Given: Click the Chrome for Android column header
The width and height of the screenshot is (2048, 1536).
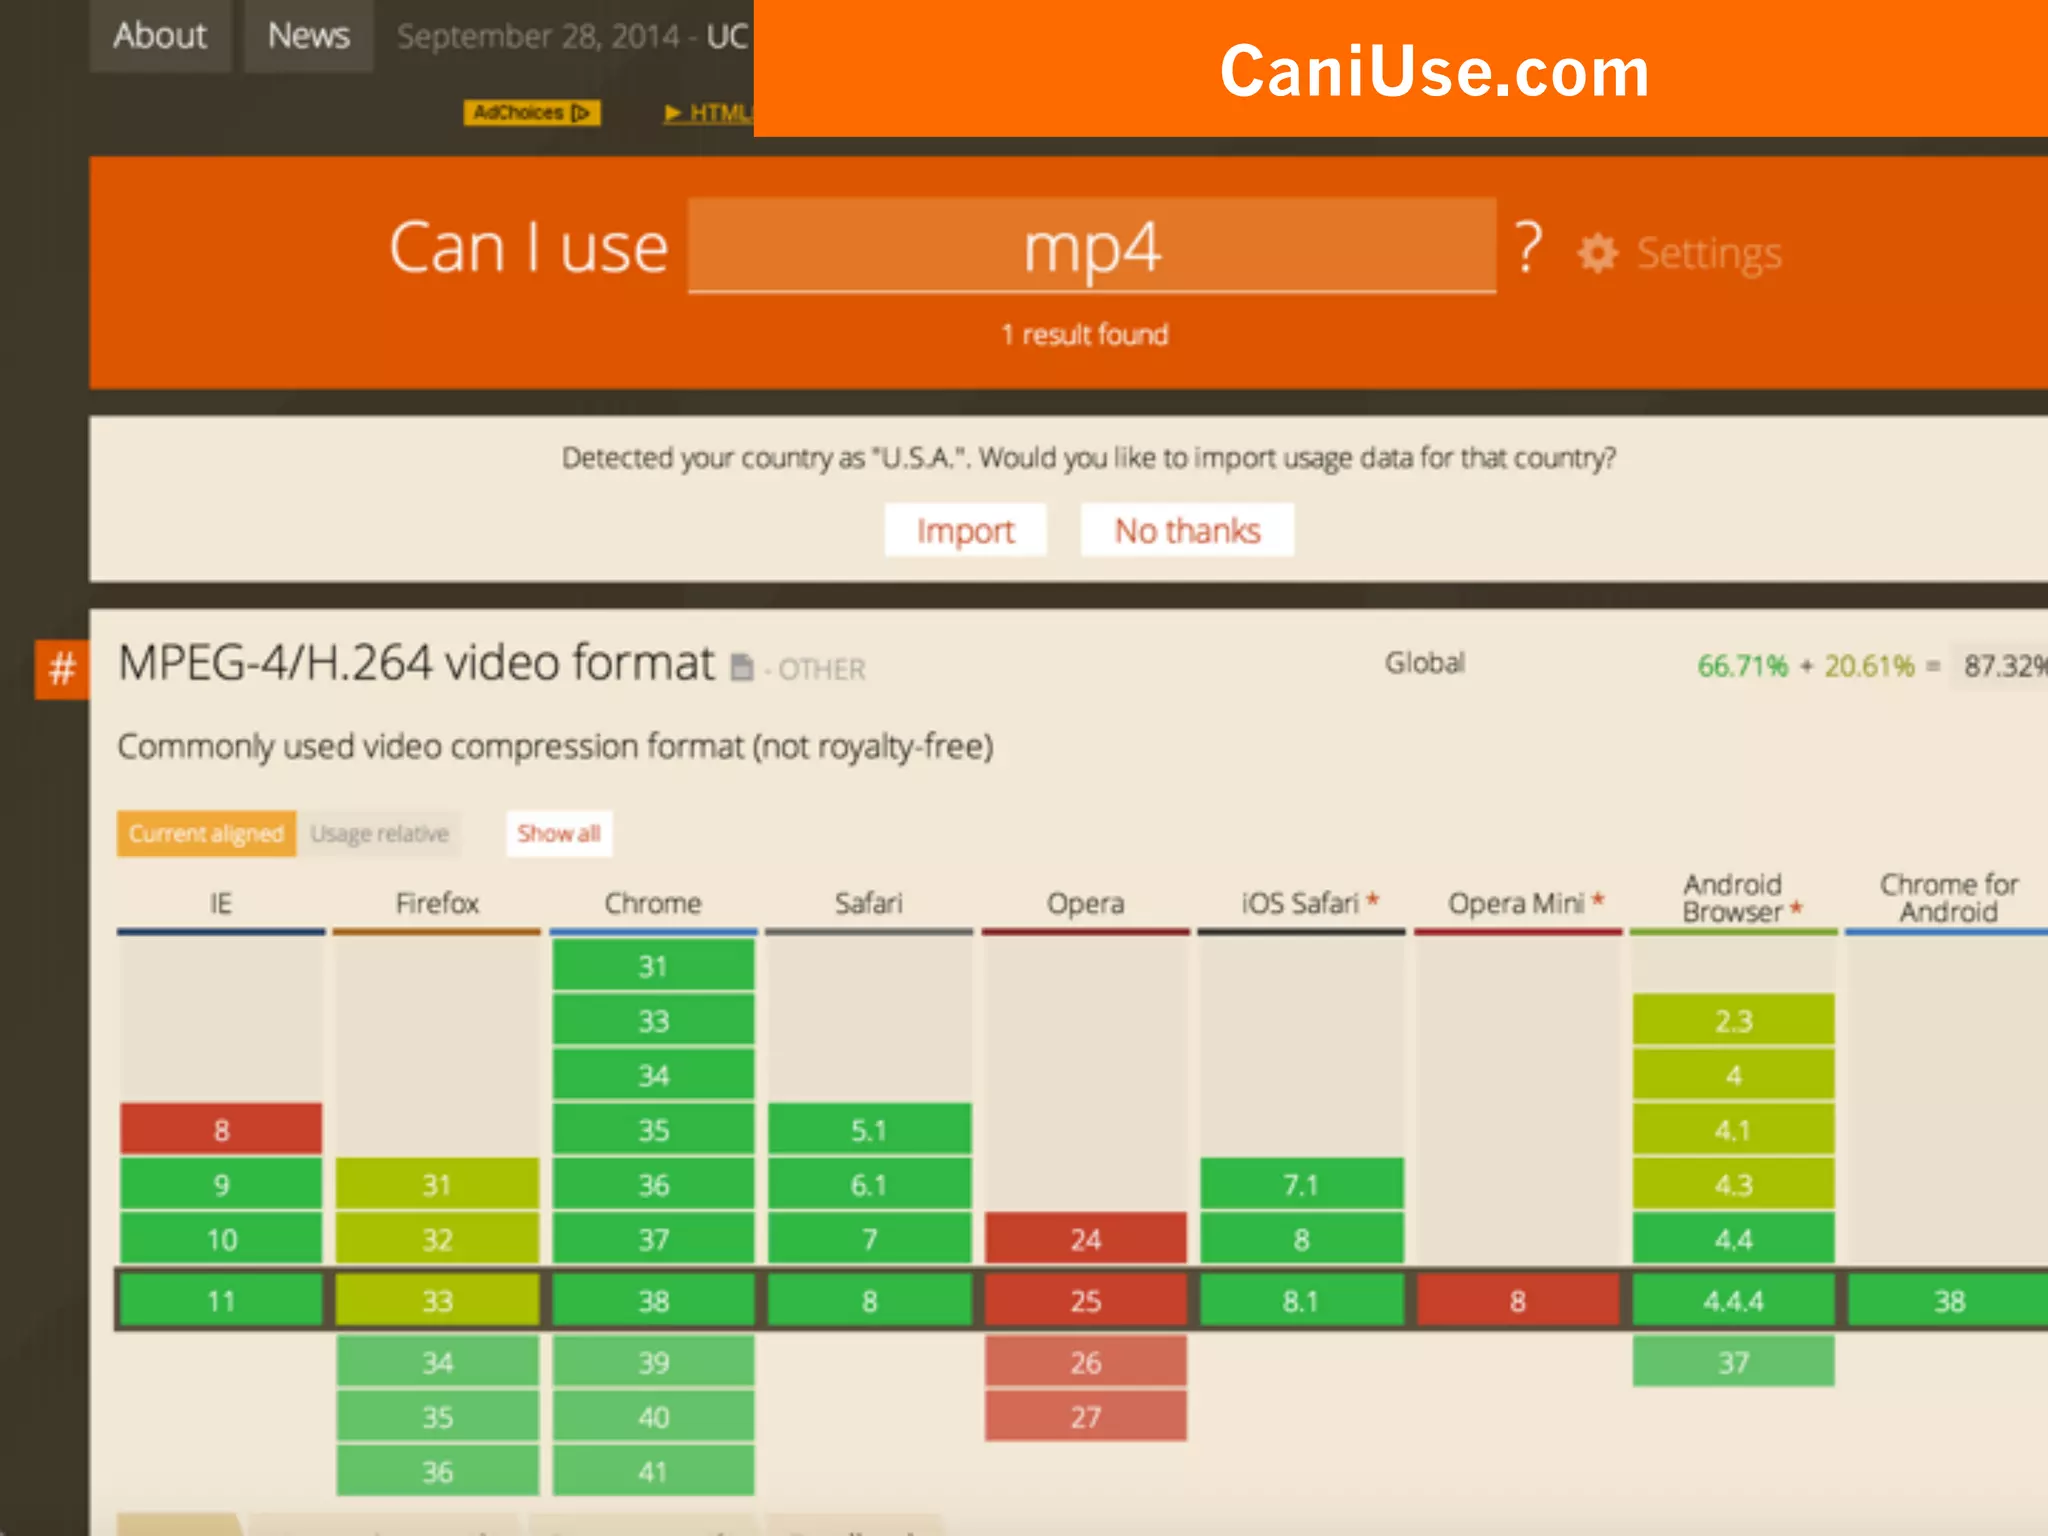Looking at the screenshot, I should point(1949,898).
